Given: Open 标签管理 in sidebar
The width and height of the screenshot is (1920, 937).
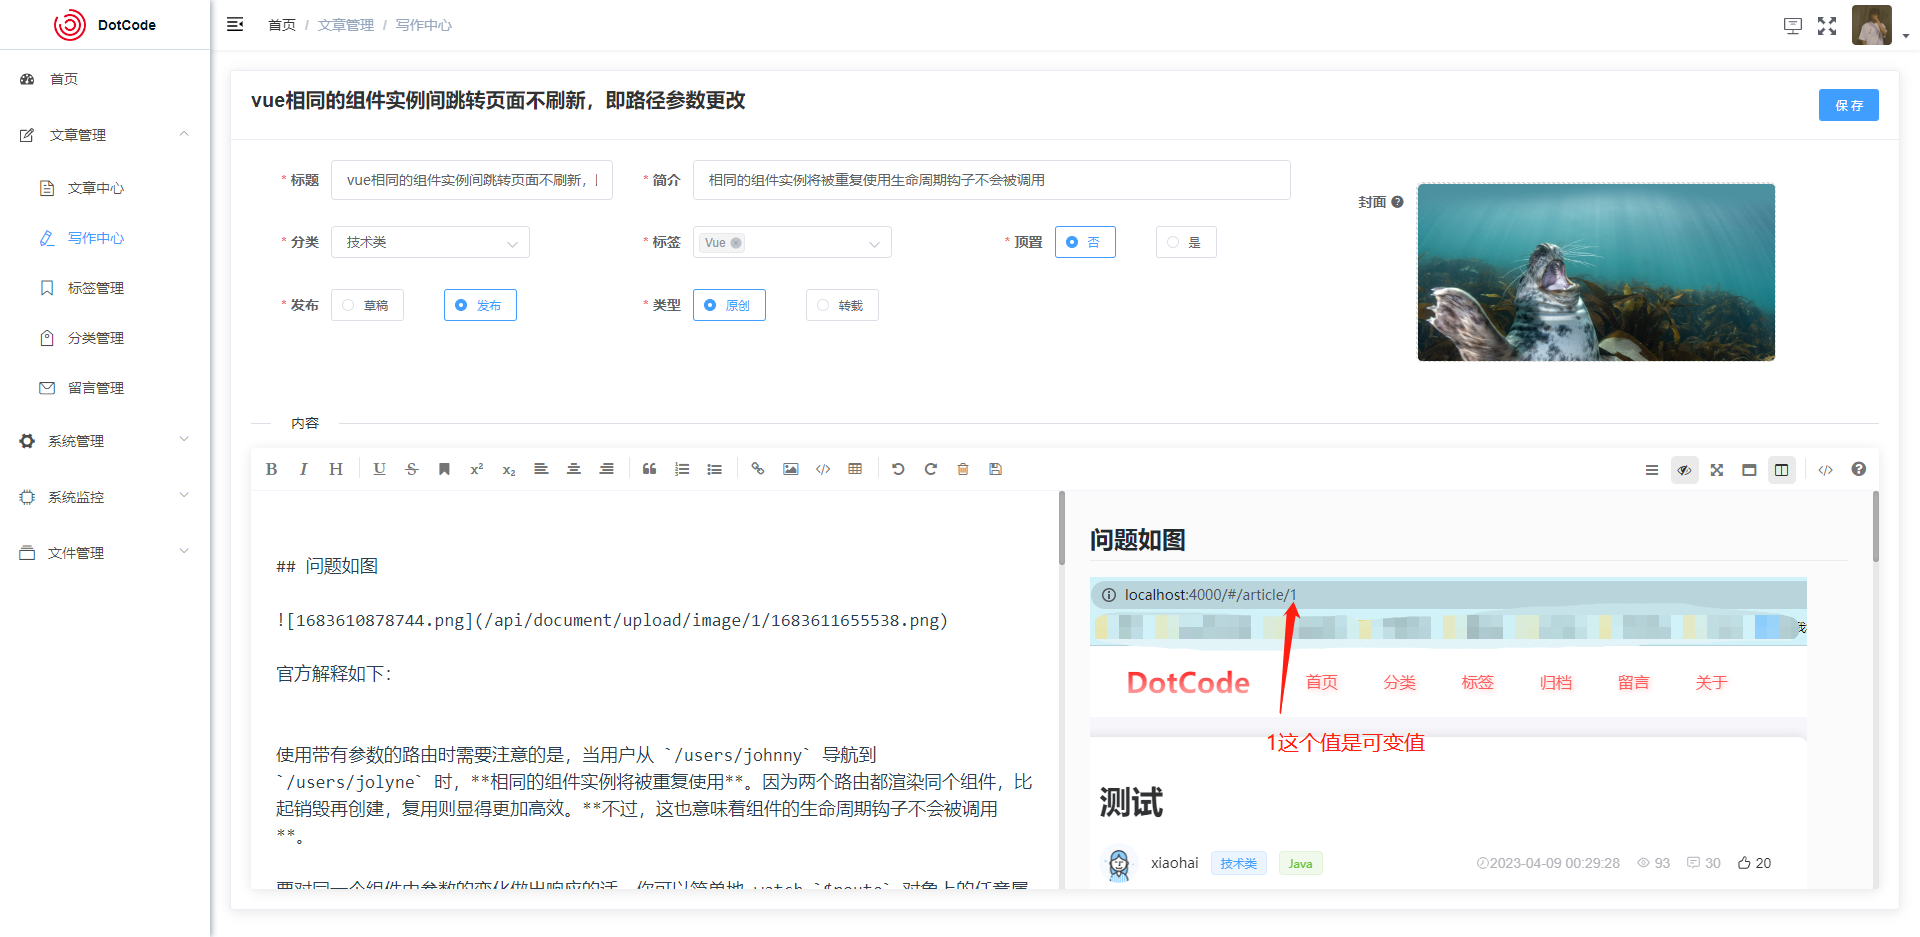Looking at the screenshot, I should click(x=105, y=288).
